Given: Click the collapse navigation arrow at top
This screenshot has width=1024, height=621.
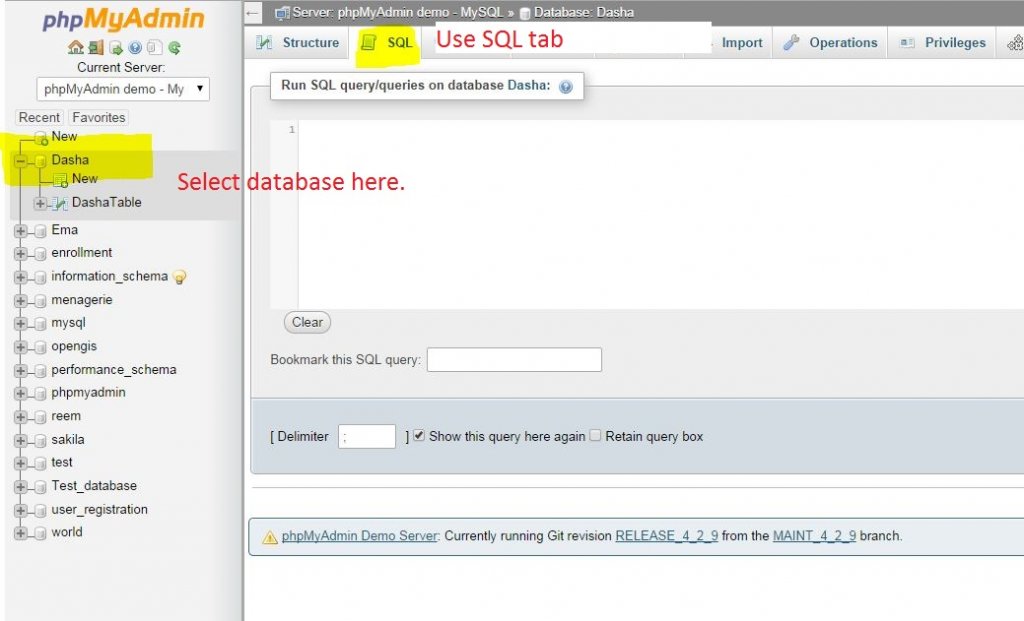Looking at the screenshot, I should coord(253,12).
